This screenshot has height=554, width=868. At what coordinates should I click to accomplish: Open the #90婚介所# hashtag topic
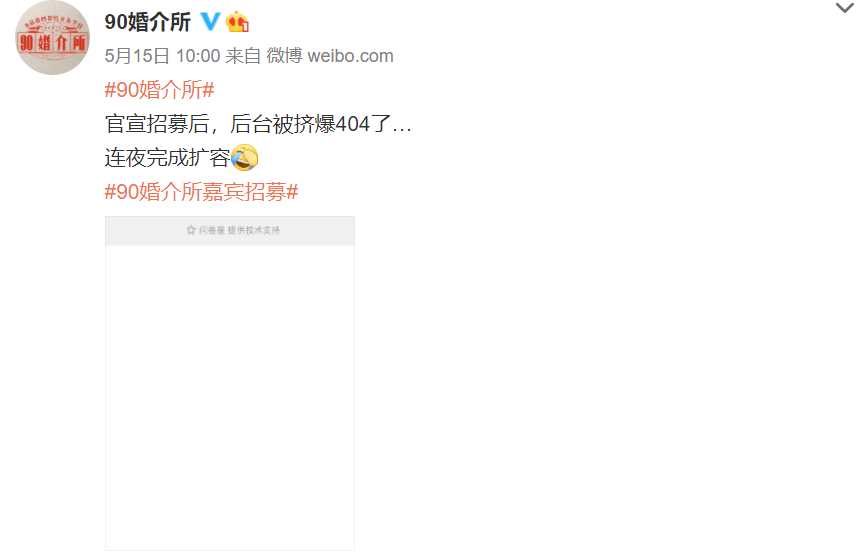(x=159, y=90)
